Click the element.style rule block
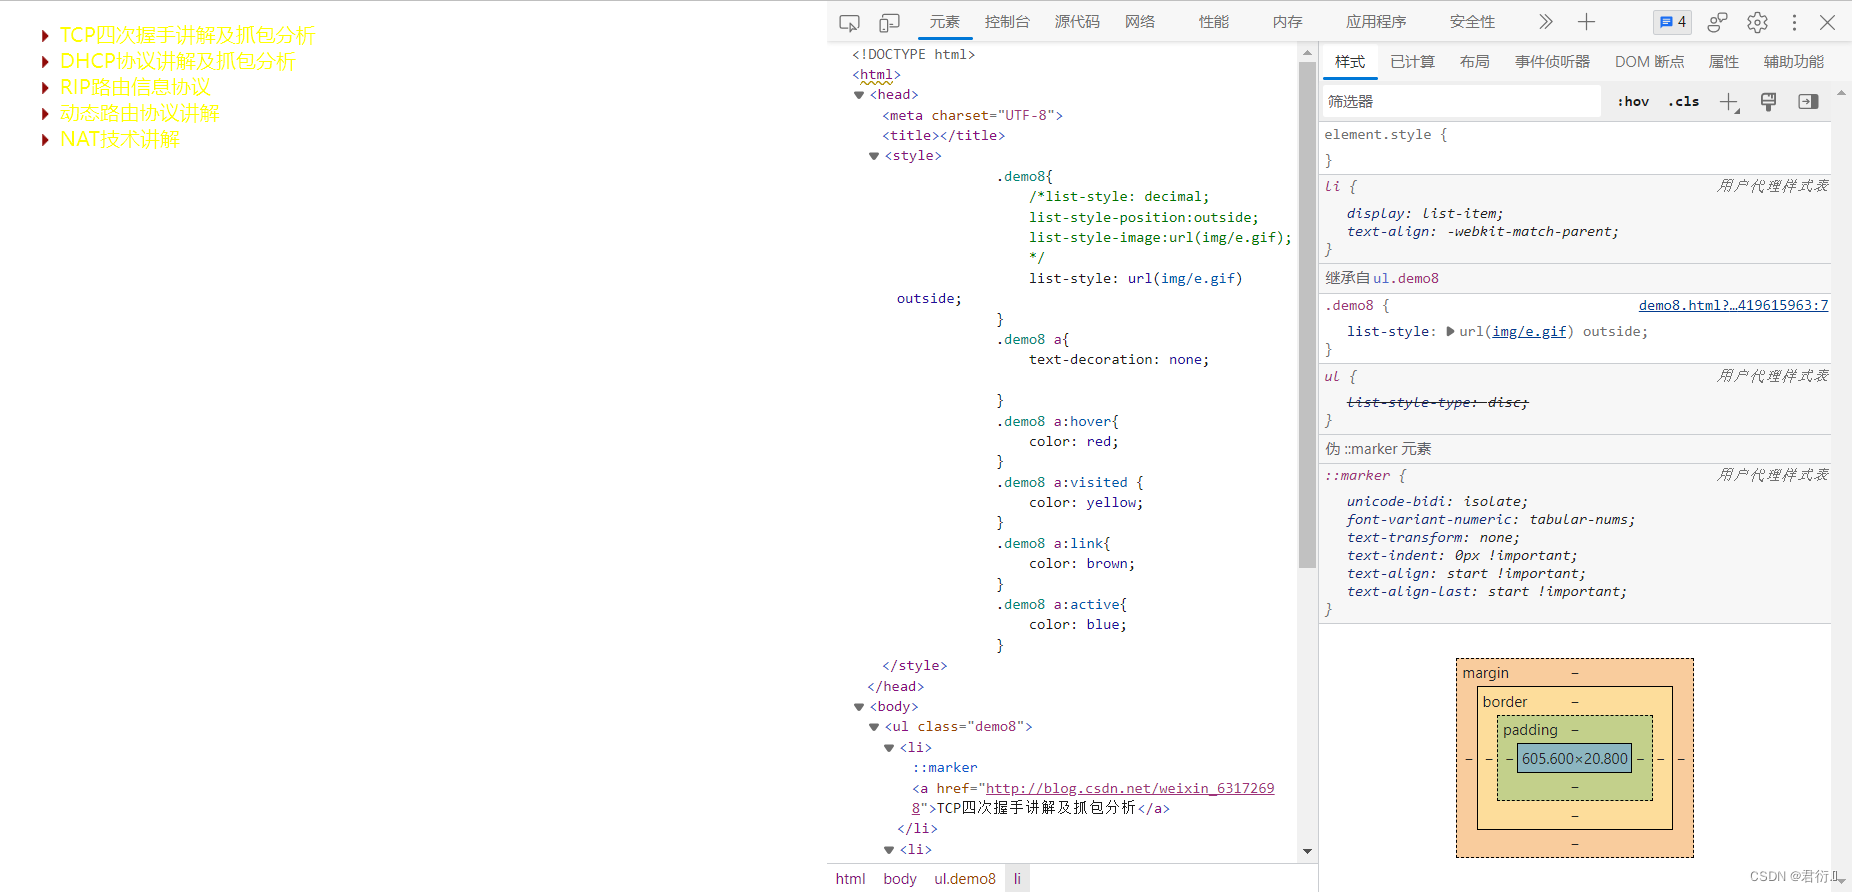Viewport: 1852px width, 892px height. coord(1577,147)
